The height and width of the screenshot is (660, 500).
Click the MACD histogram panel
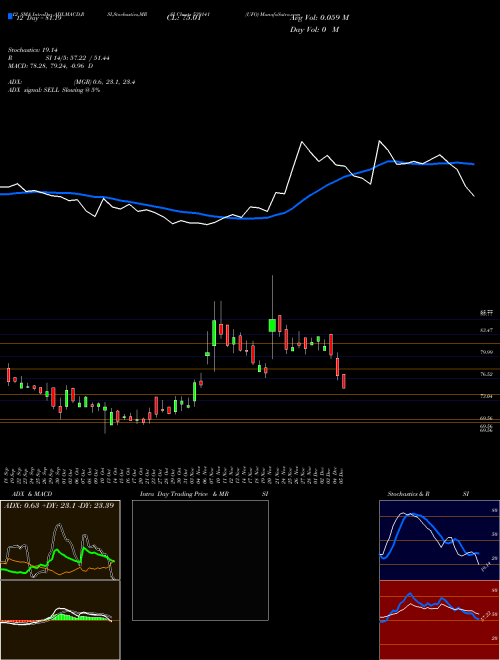pos(60,620)
